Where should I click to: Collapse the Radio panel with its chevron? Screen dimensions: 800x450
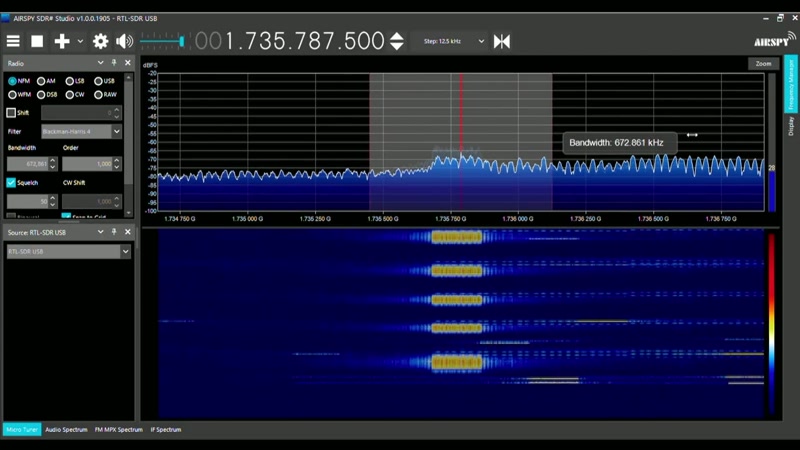tap(101, 63)
